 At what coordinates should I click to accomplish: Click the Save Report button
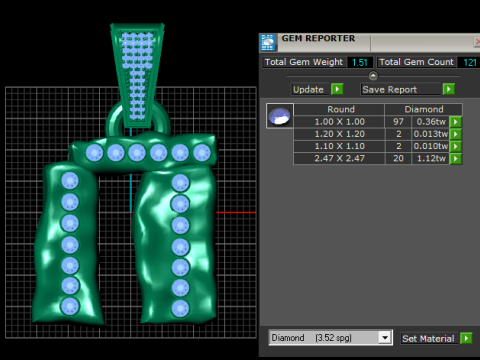coord(401,89)
